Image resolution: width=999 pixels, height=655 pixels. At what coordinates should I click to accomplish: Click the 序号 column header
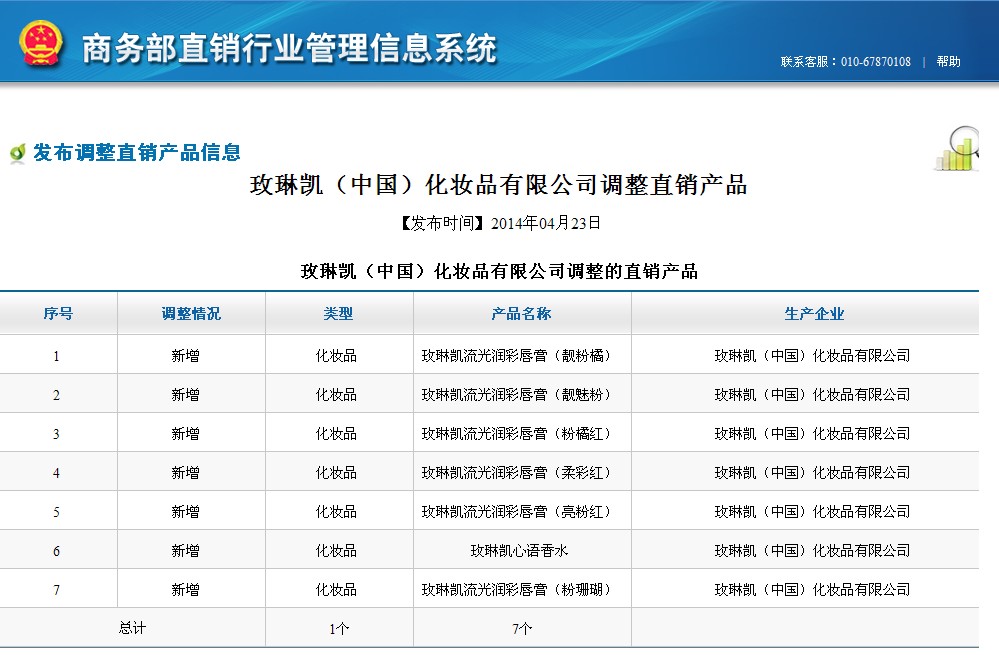(x=58, y=314)
